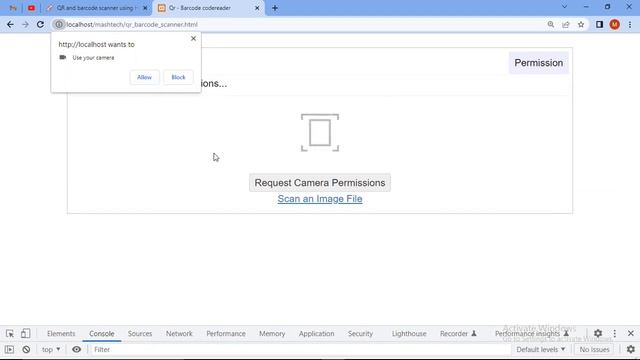Open the Security tab in DevTools

tap(360, 333)
